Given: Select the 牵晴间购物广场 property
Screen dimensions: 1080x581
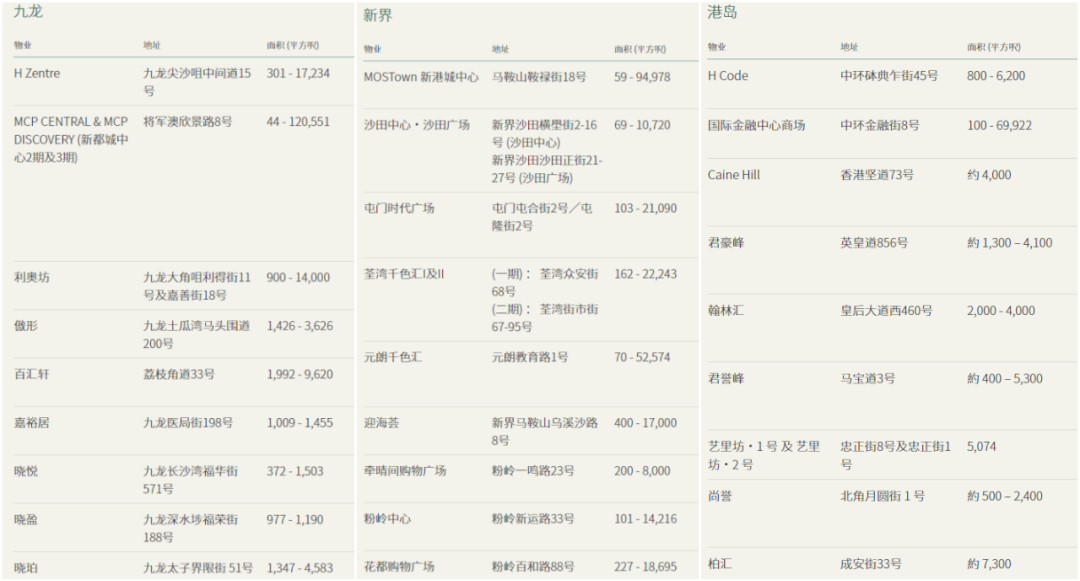Looking at the screenshot, I should tap(405, 471).
